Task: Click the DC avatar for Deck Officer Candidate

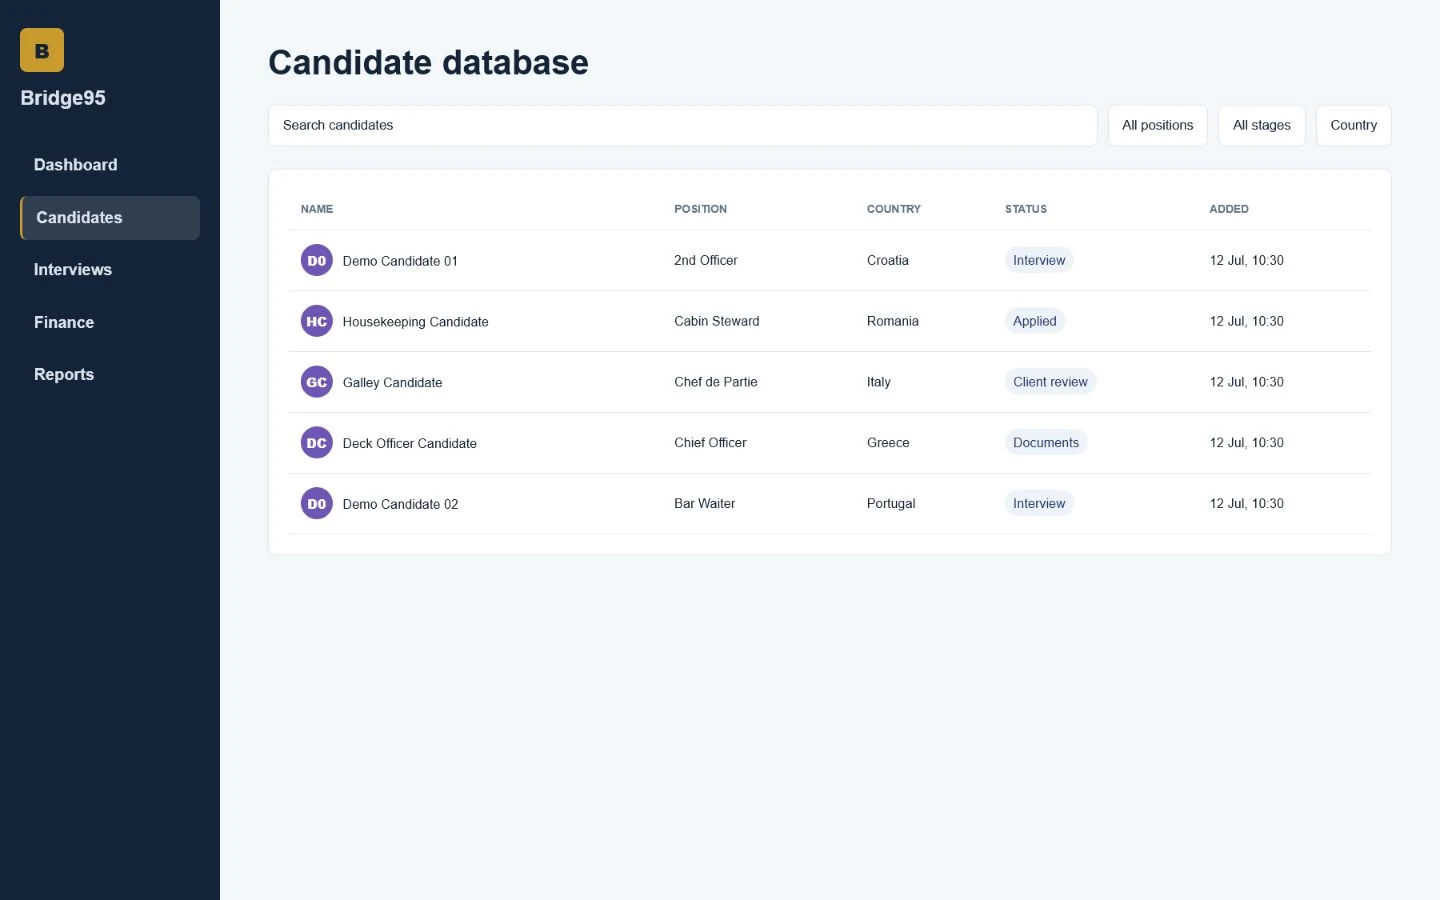Action: [x=317, y=443]
